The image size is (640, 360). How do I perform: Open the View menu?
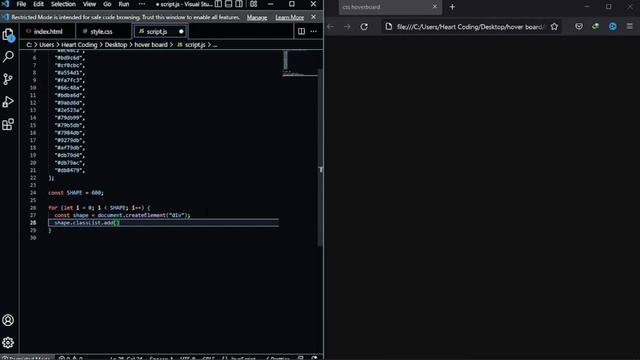(x=89, y=4)
